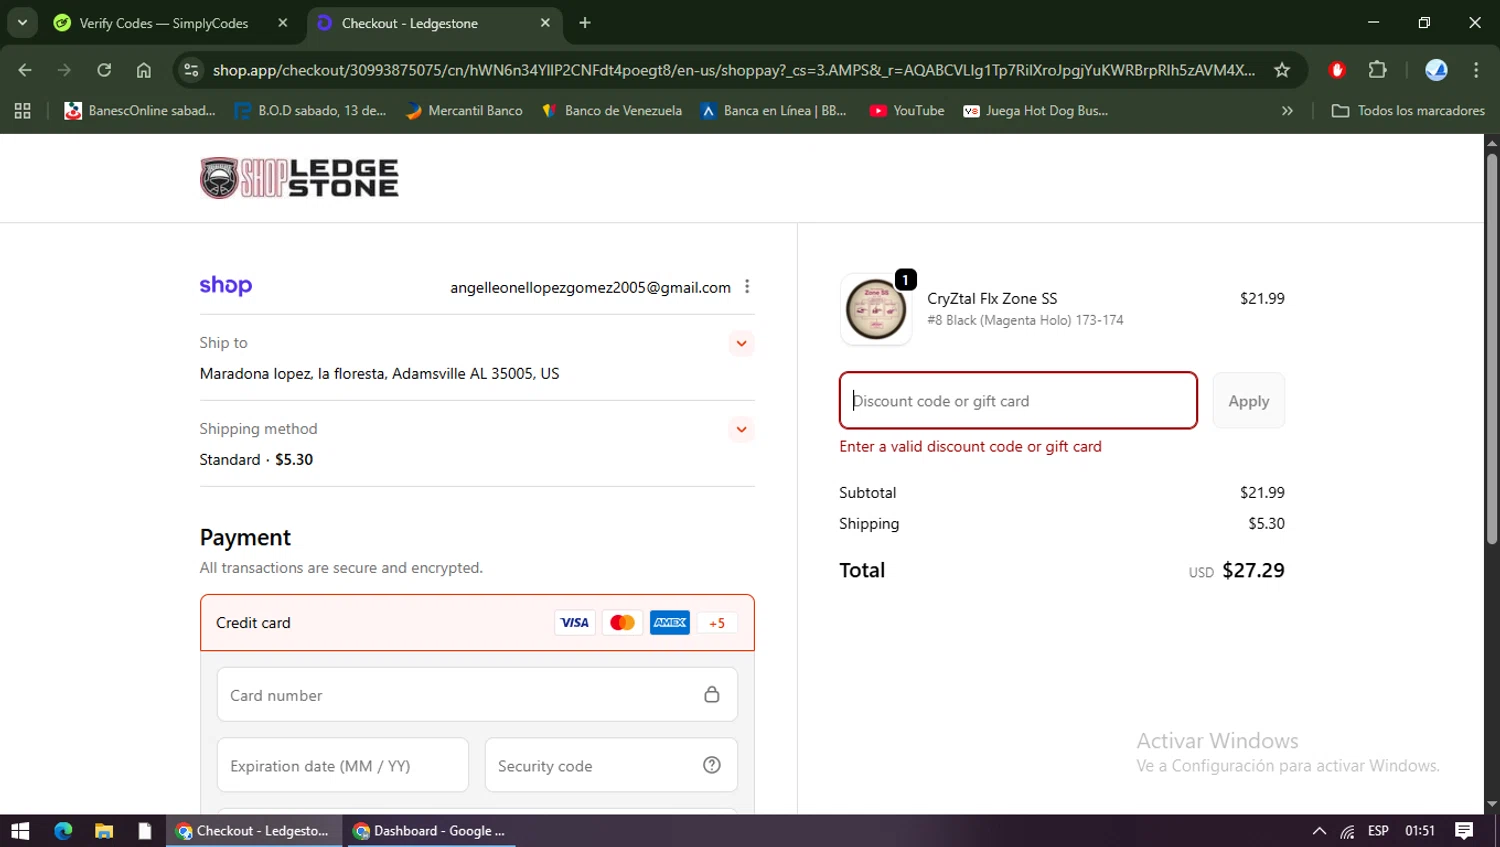Reload the checkout page

(104, 70)
